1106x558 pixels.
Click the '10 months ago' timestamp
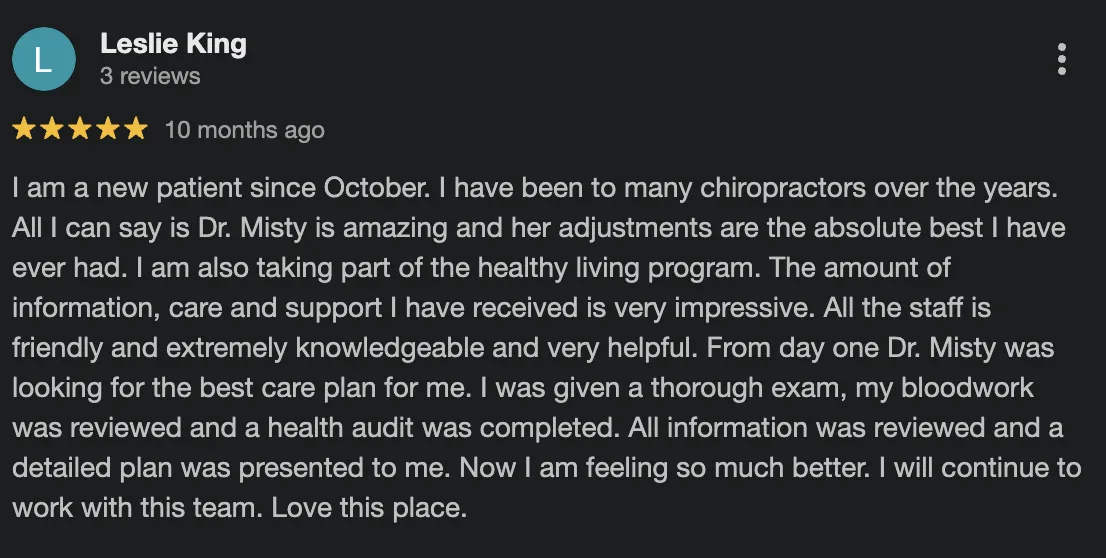coord(245,131)
